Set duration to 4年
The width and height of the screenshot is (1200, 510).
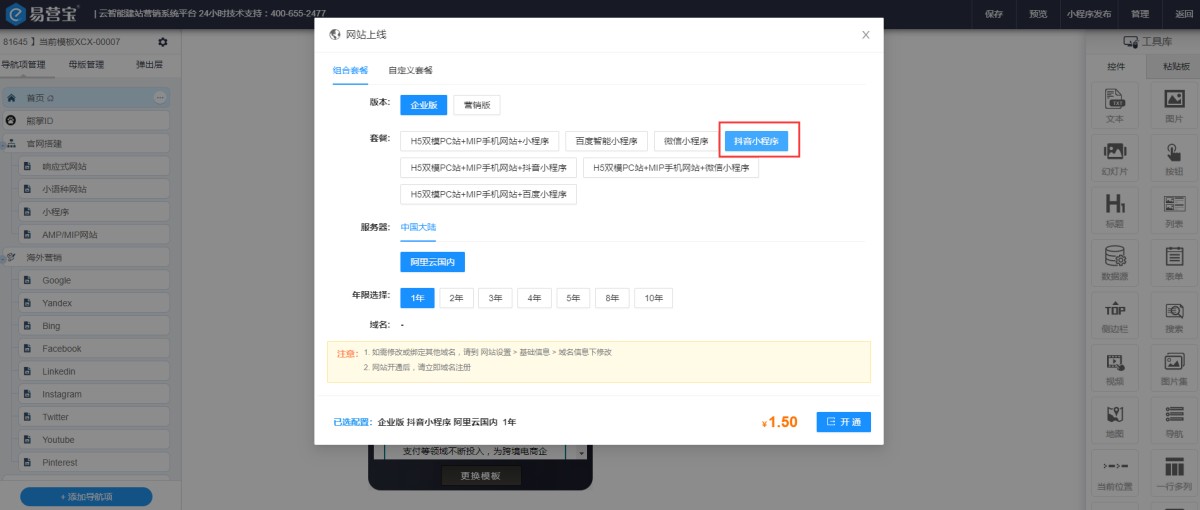pyautogui.click(x=535, y=298)
